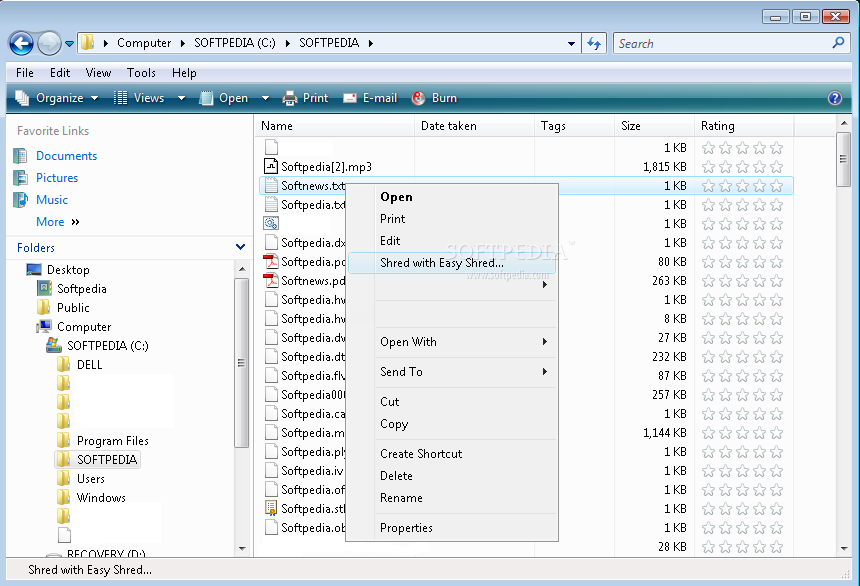Open the Edit menu
860x586 pixels.
(x=60, y=73)
